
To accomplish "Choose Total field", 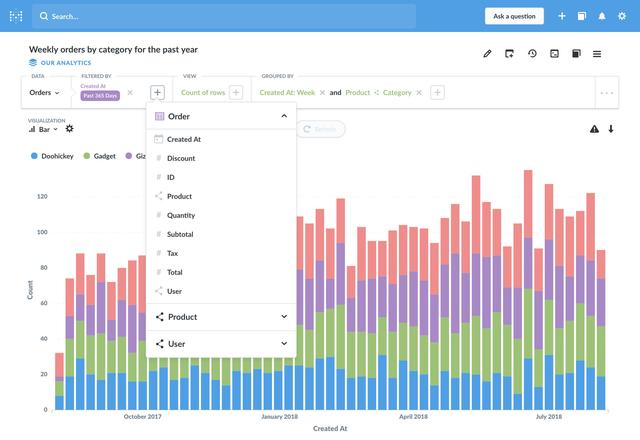I will tap(221, 272).
